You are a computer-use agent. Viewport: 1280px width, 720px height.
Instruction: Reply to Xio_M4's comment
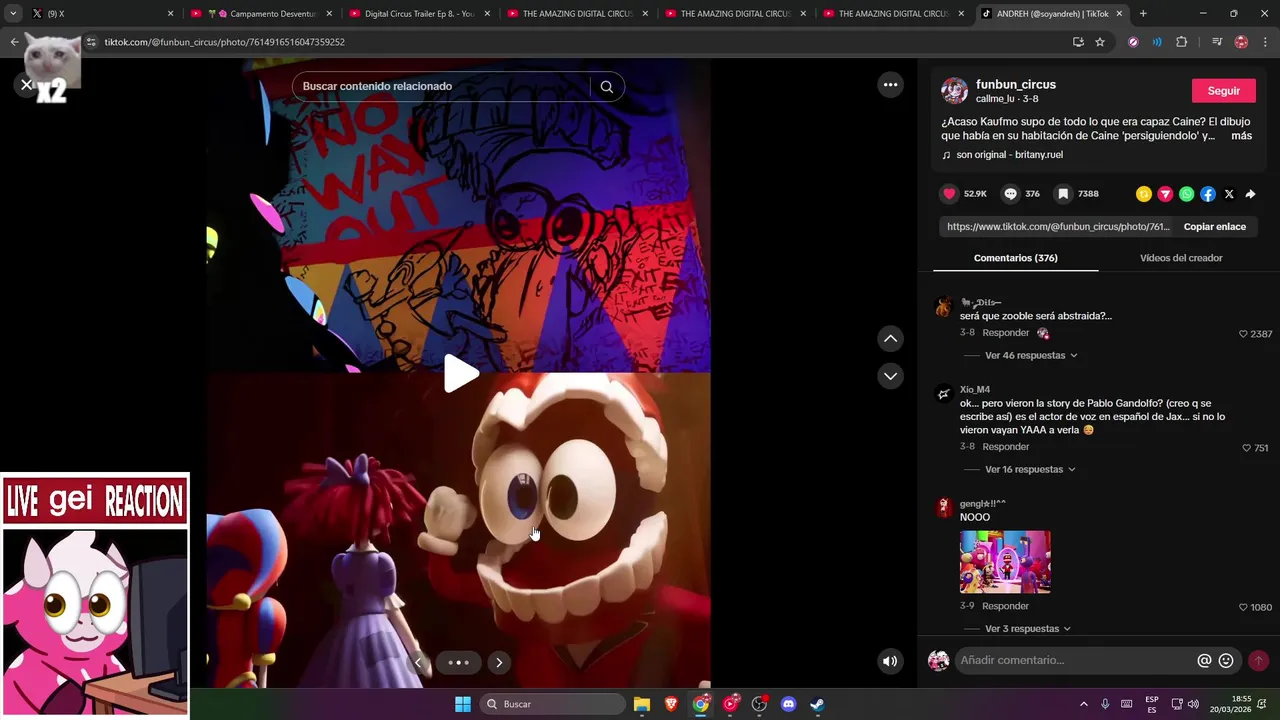click(x=1005, y=447)
